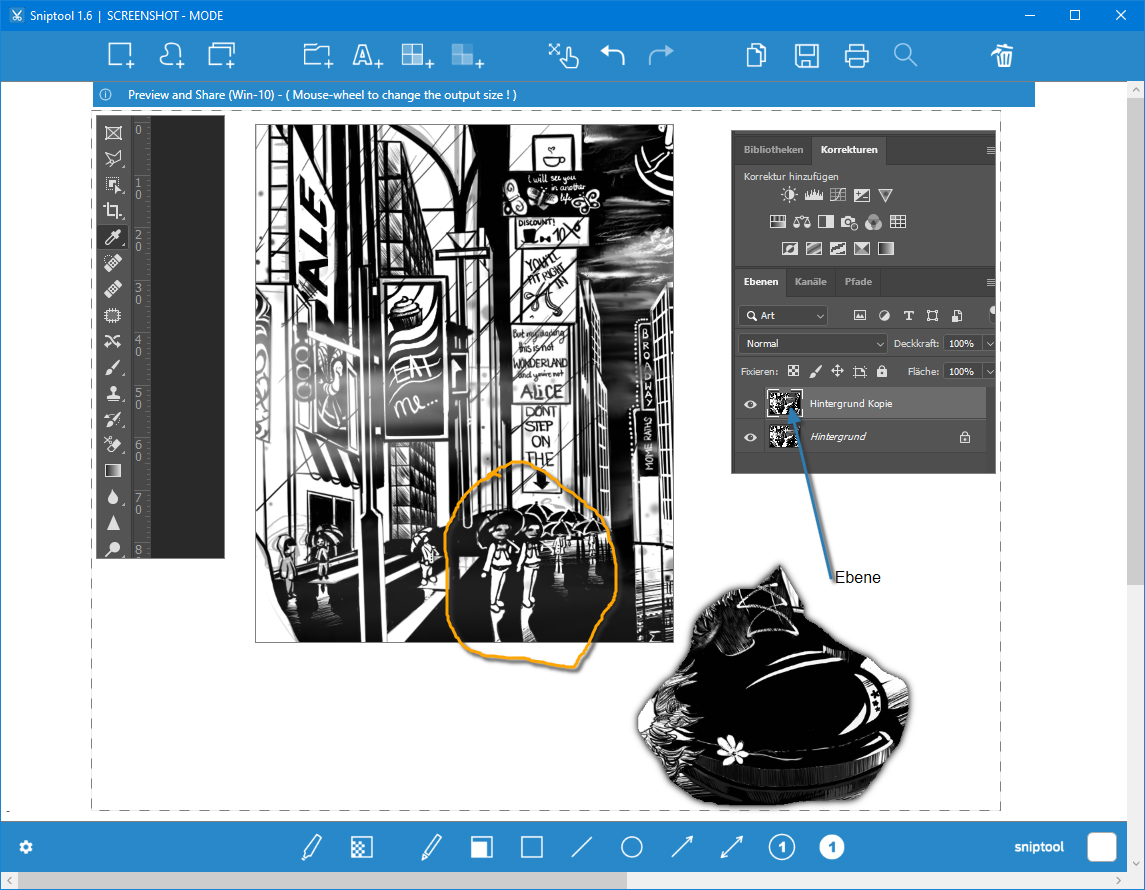
Task: Select the outline rectangle tool
Action: click(x=532, y=847)
